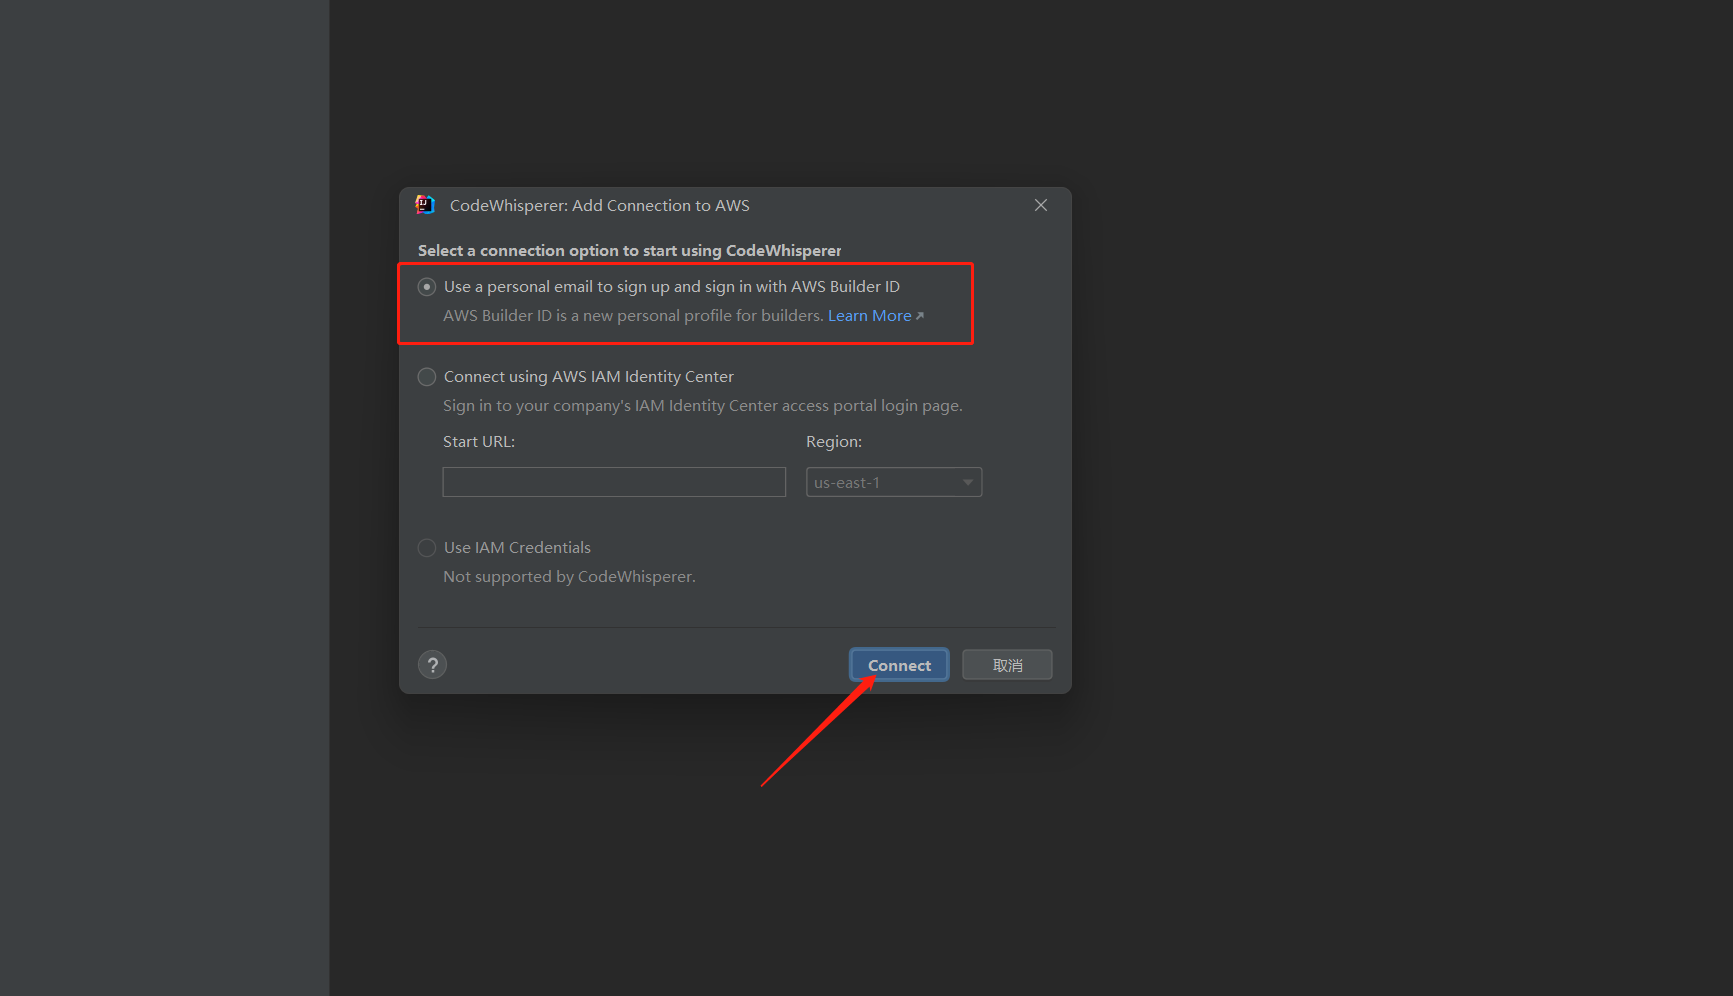Screen dimensions: 1733x996
Task: Click the external link arrow beside Learn More
Action: 919,314
